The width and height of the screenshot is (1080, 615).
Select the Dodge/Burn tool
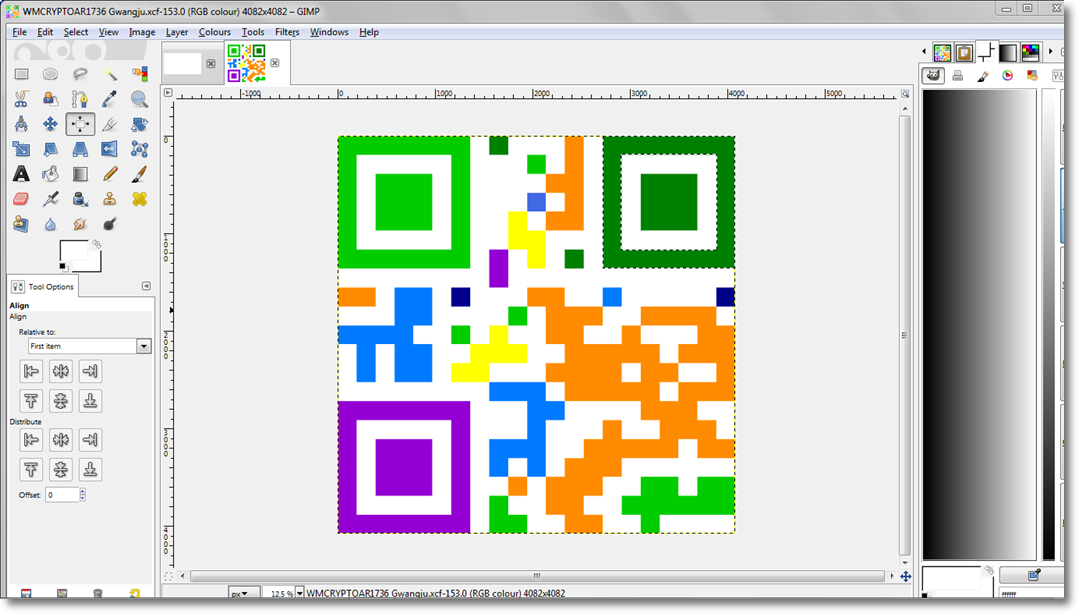click(x=110, y=224)
